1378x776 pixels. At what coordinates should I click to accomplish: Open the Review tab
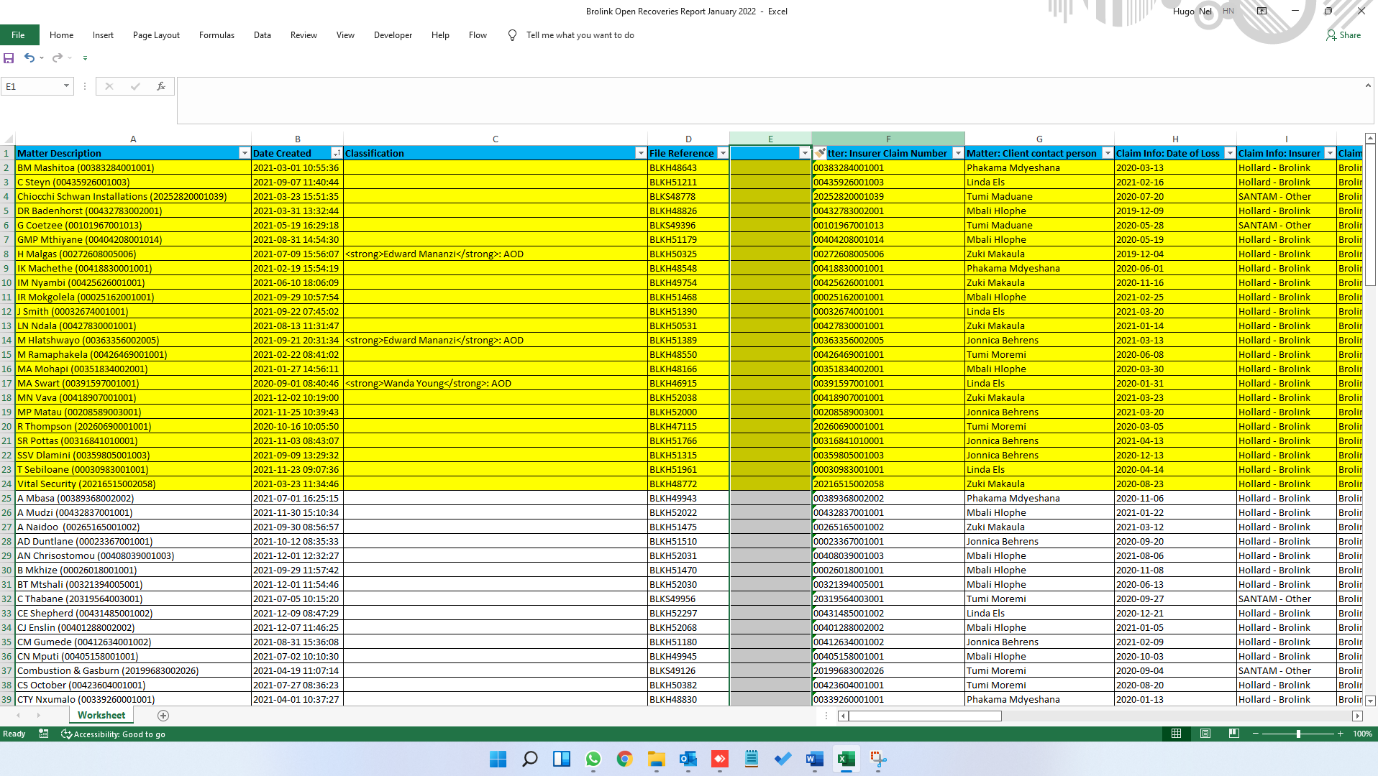[303, 35]
